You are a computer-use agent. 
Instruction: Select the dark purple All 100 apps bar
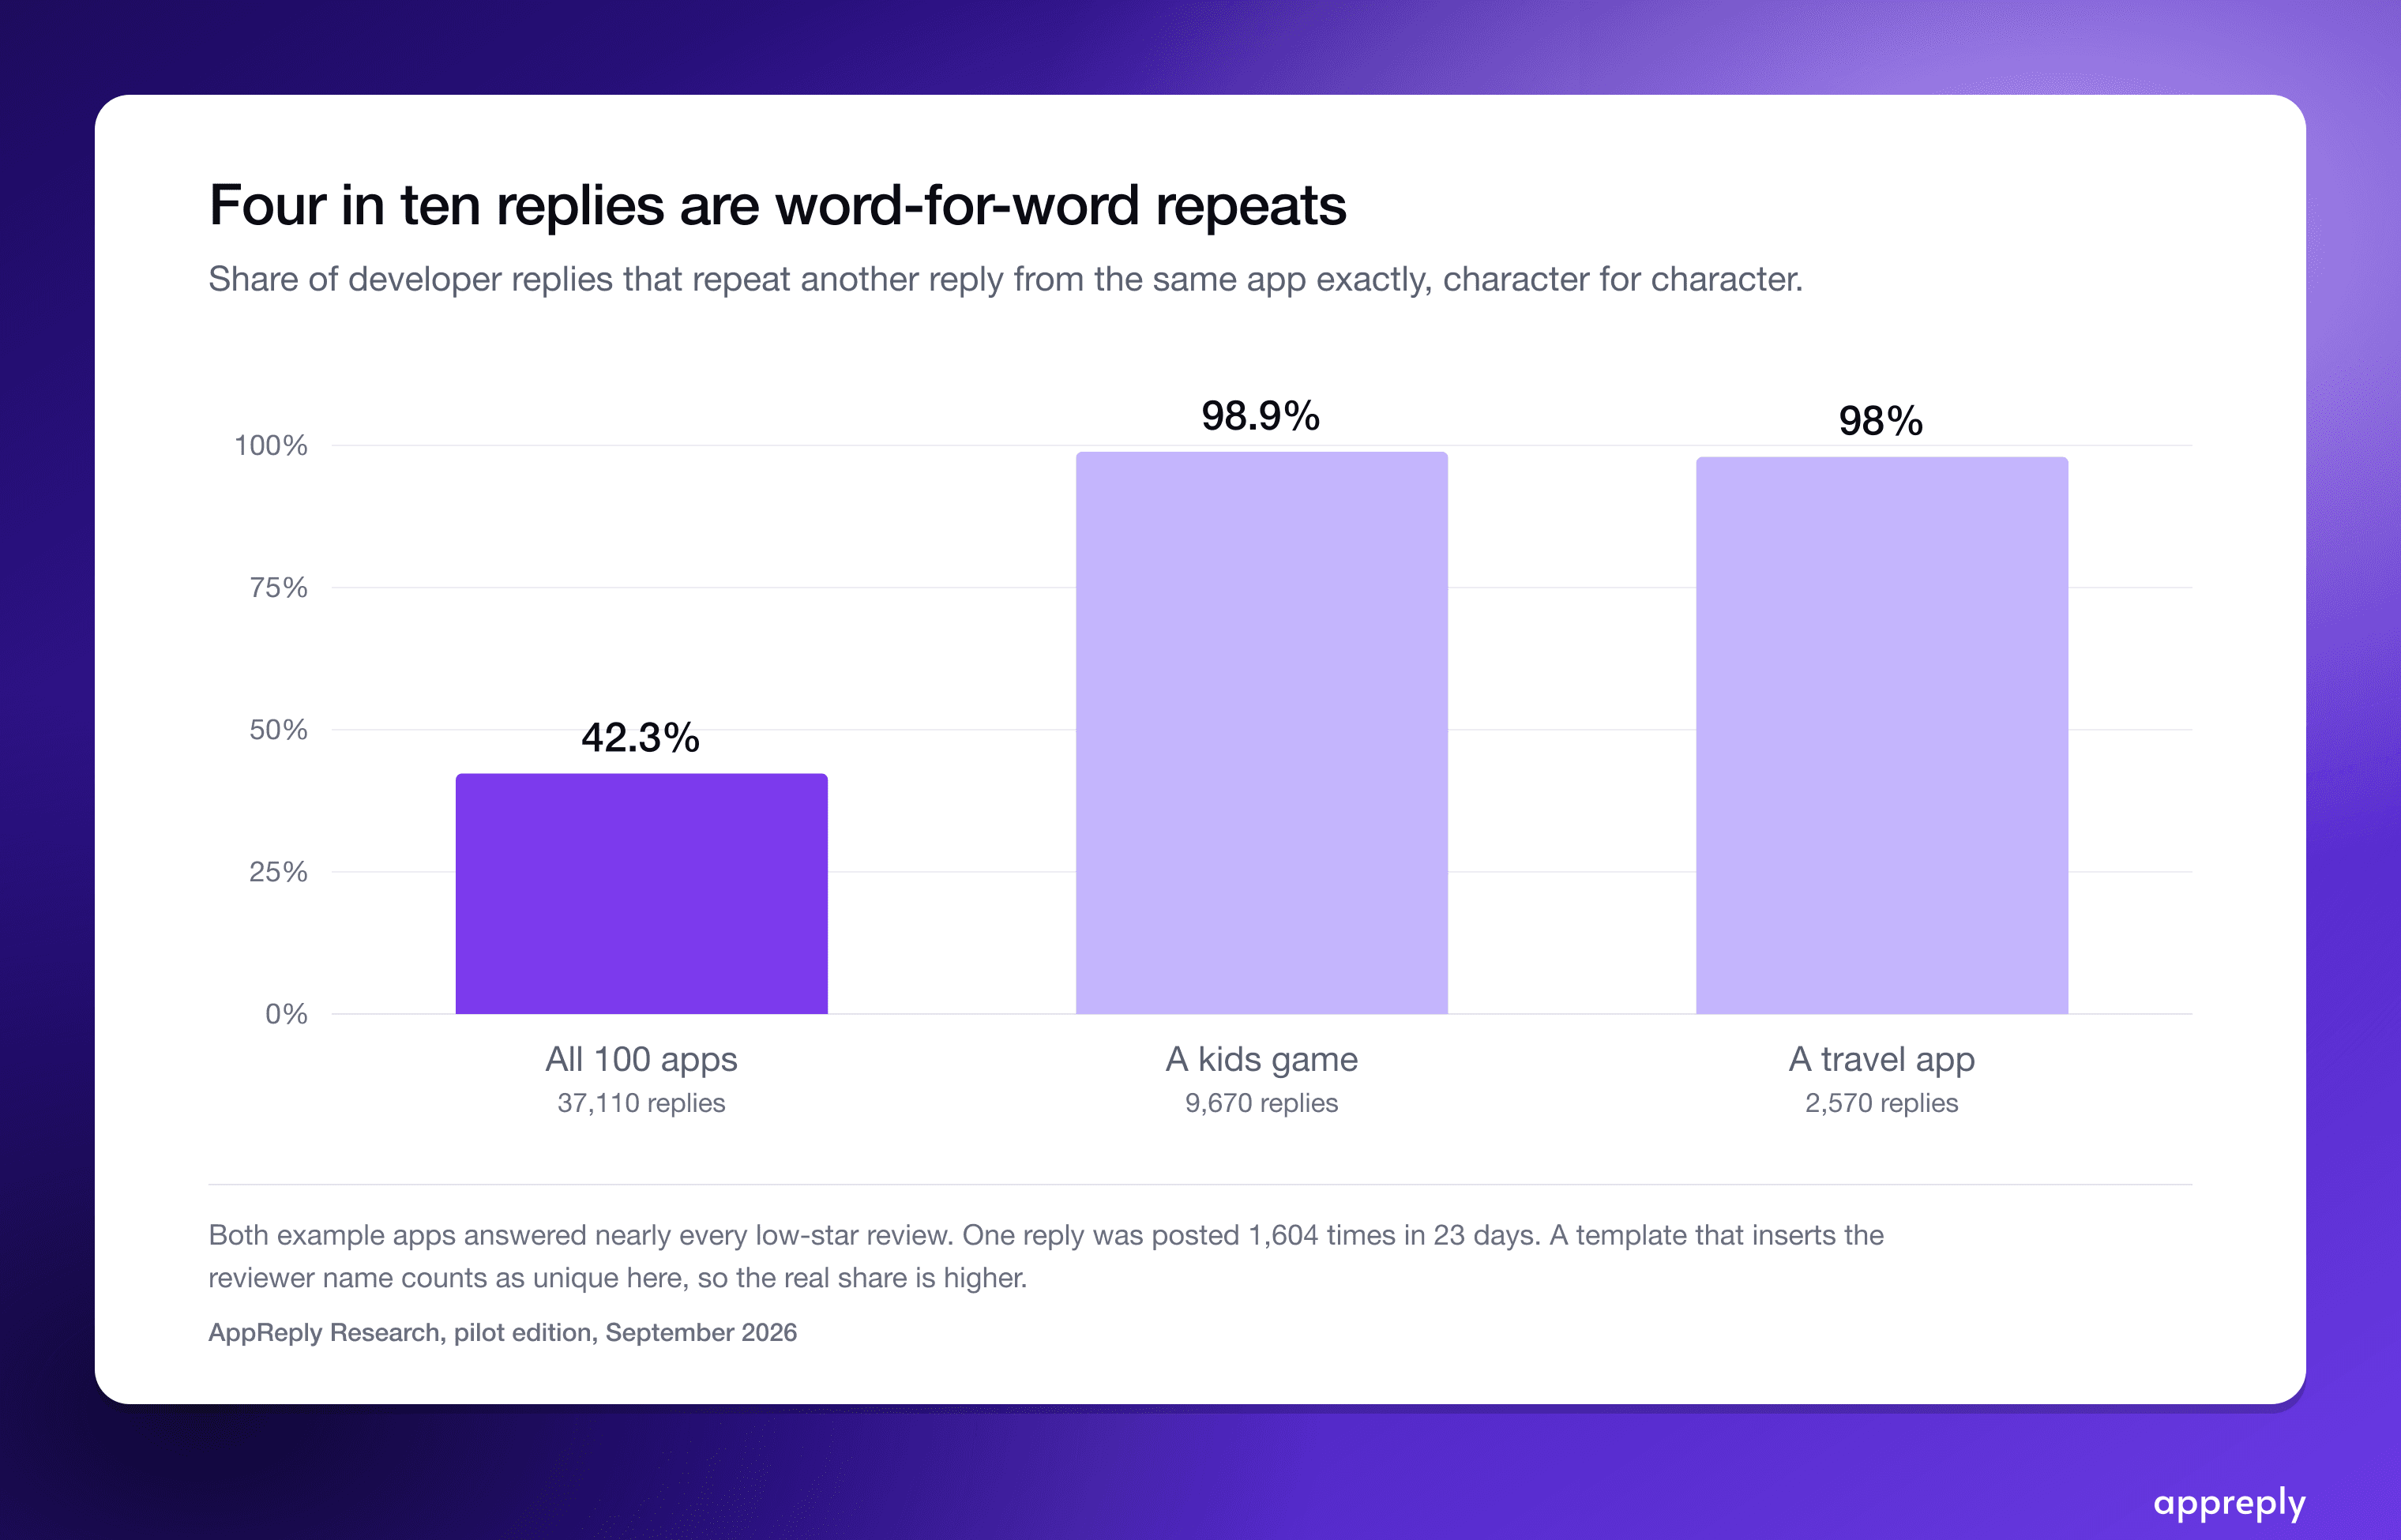pyautogui.click(x=641, y=893)
